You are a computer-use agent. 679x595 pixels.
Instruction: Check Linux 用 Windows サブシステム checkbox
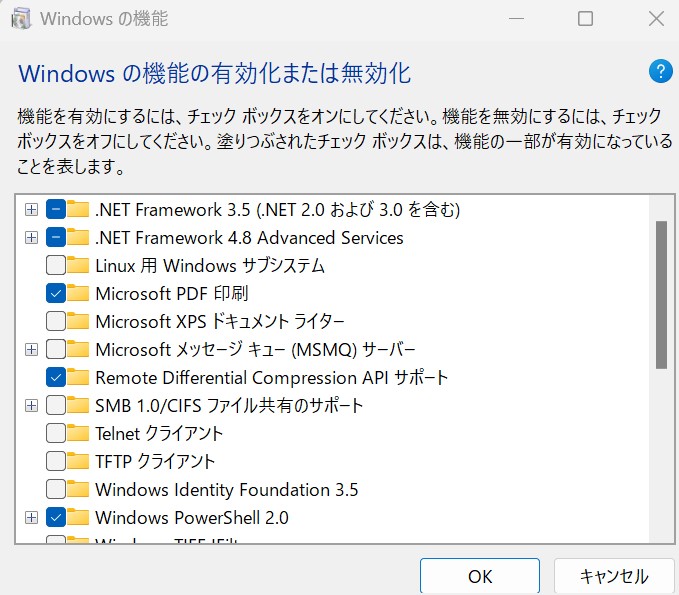(56, 266)
